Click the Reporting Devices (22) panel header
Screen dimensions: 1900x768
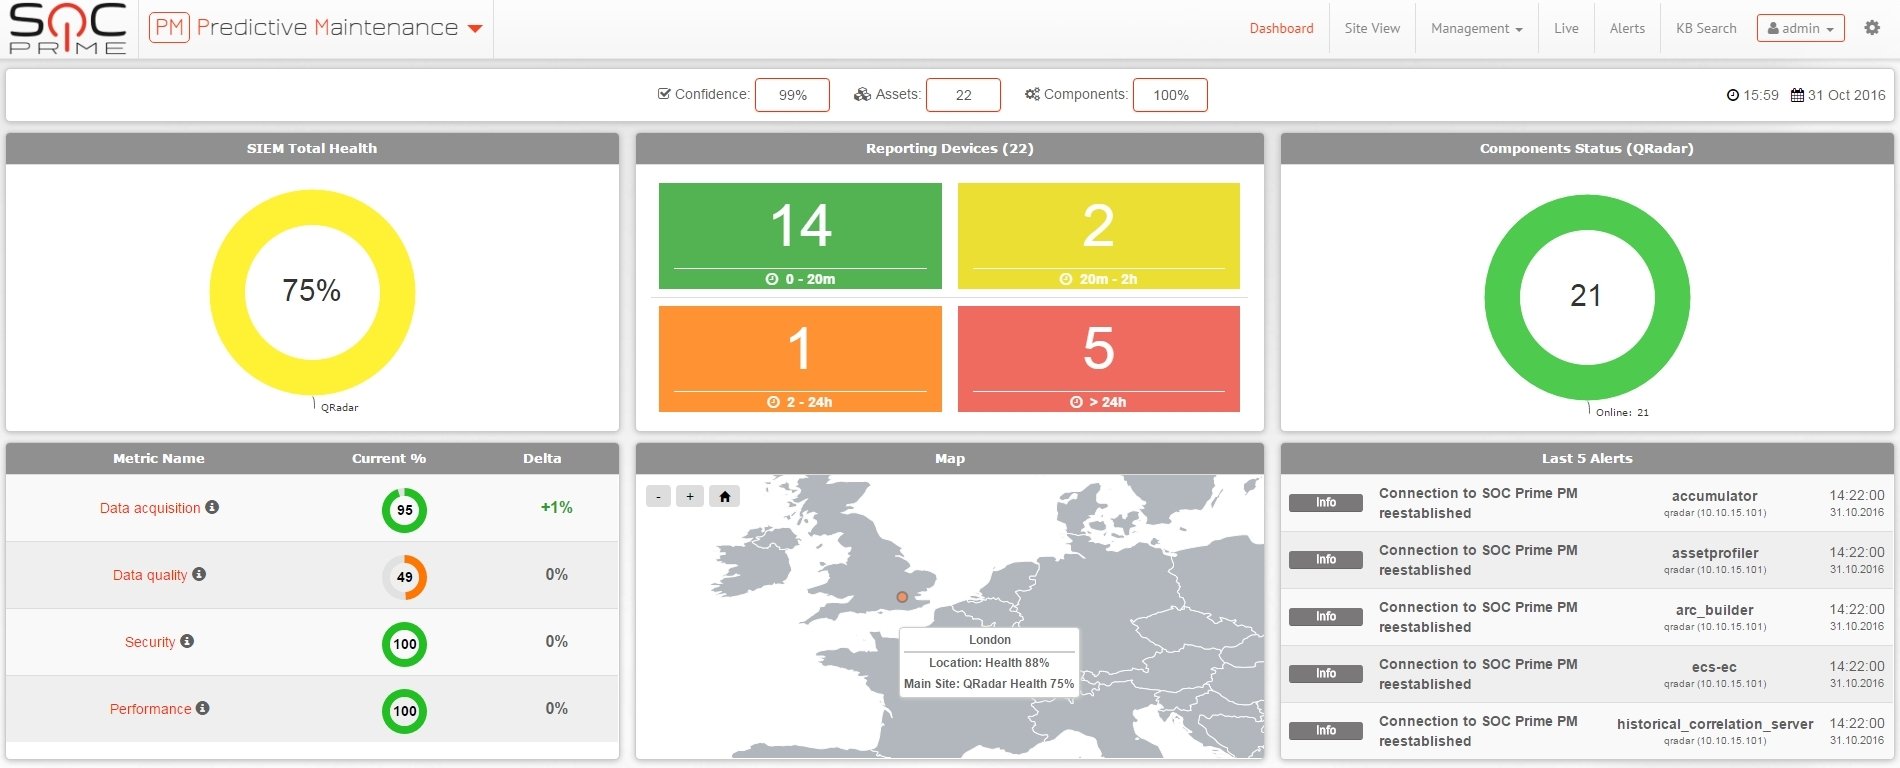click(950, 149)
